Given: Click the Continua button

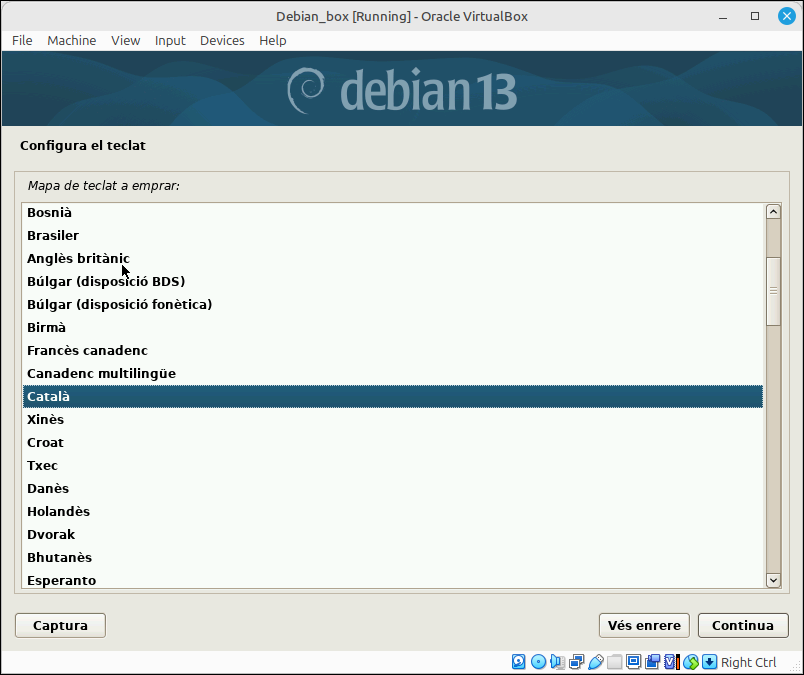Looking at the screenshot, I should [x=743, y=625].
